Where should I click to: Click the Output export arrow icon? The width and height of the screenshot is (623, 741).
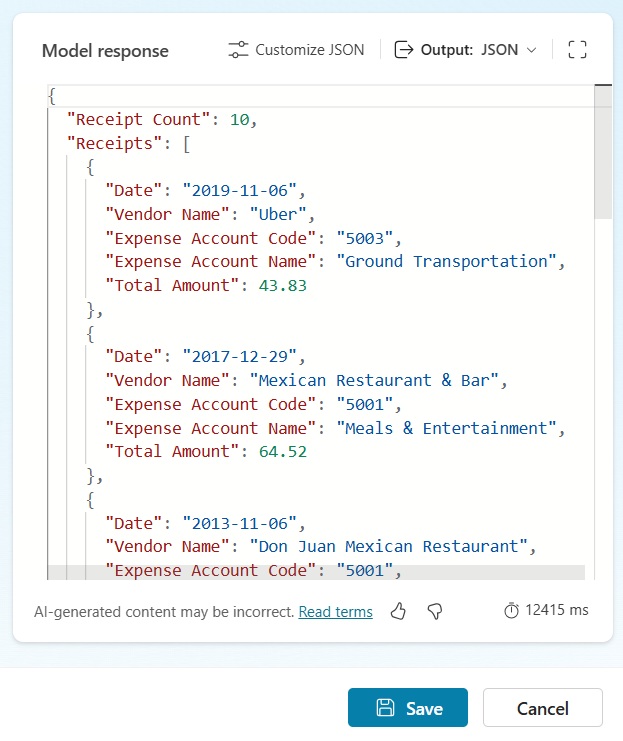click(404, 50)
